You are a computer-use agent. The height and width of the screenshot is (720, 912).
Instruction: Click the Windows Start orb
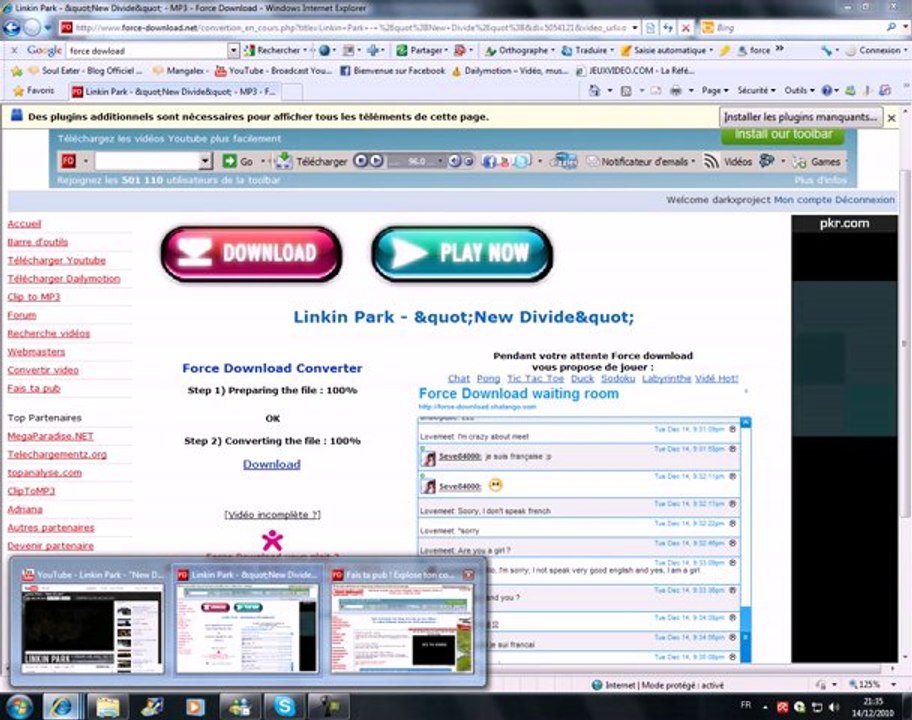tap(19, 707)
